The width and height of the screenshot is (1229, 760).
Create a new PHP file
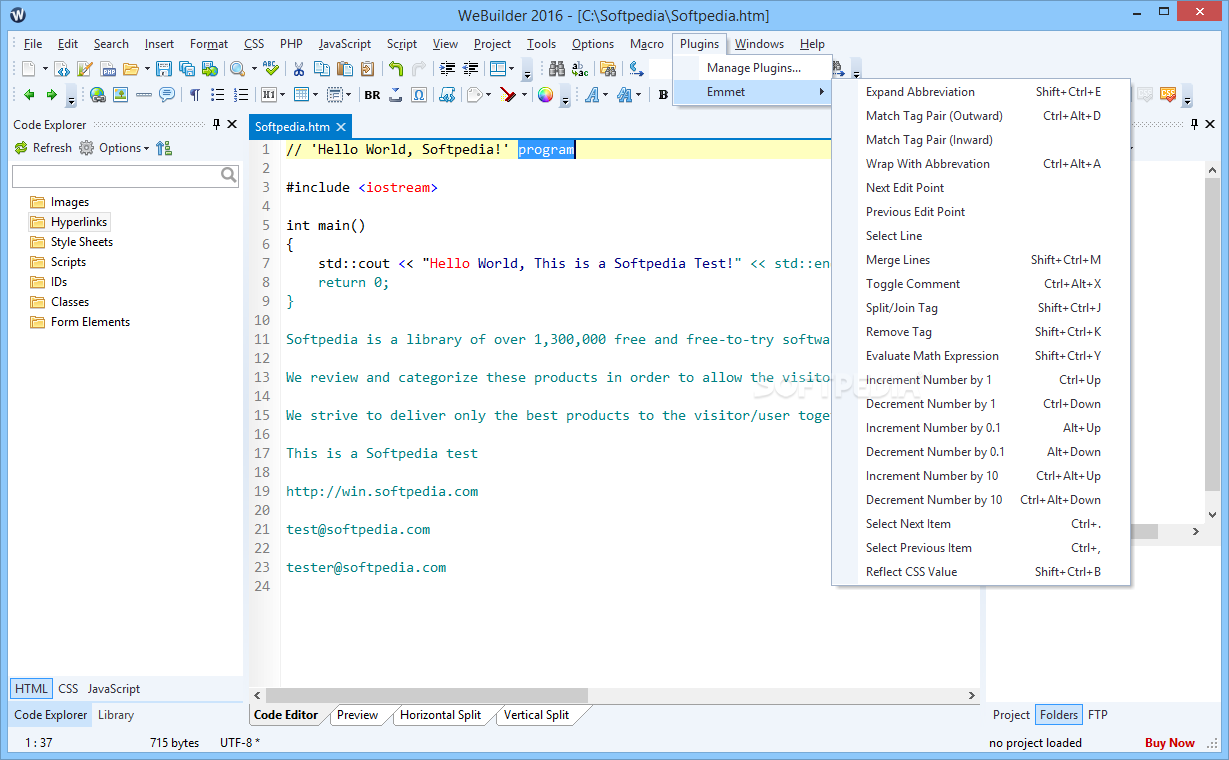(x=108, y=69)
